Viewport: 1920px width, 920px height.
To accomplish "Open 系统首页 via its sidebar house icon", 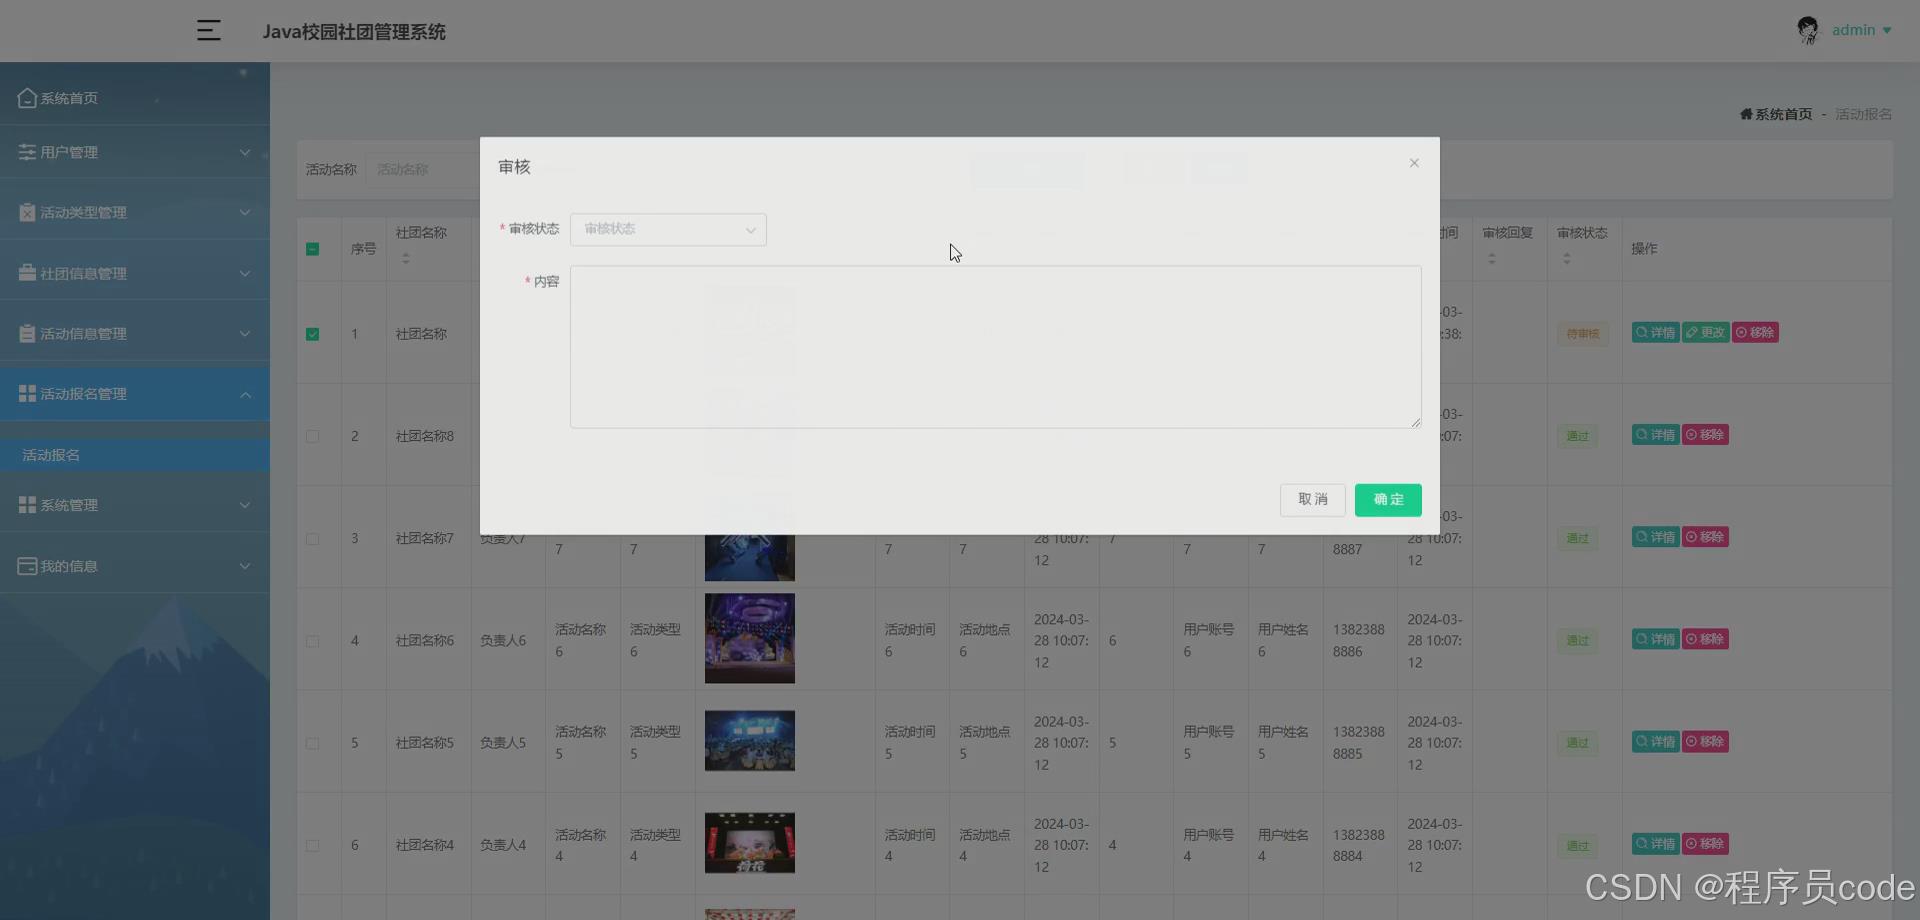I will pyautogui.click(x=27, y=98).
